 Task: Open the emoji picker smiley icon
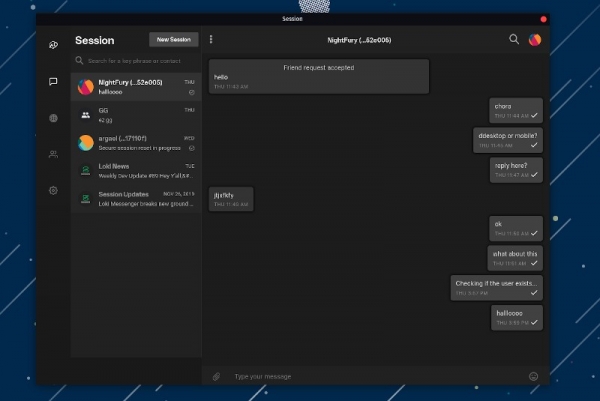point(533,376)
